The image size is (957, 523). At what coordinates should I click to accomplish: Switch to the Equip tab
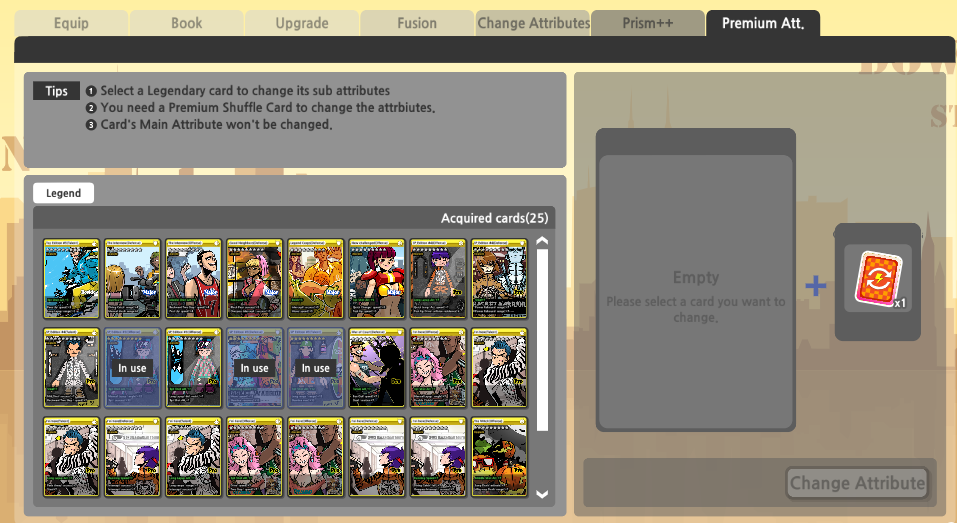tap(71, 23)
